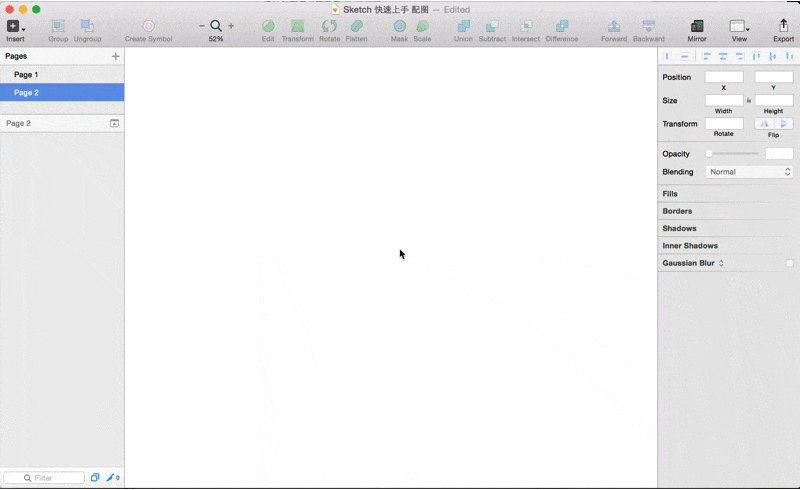
Task: Click the layer Filter field
Action: click(44, 478)
